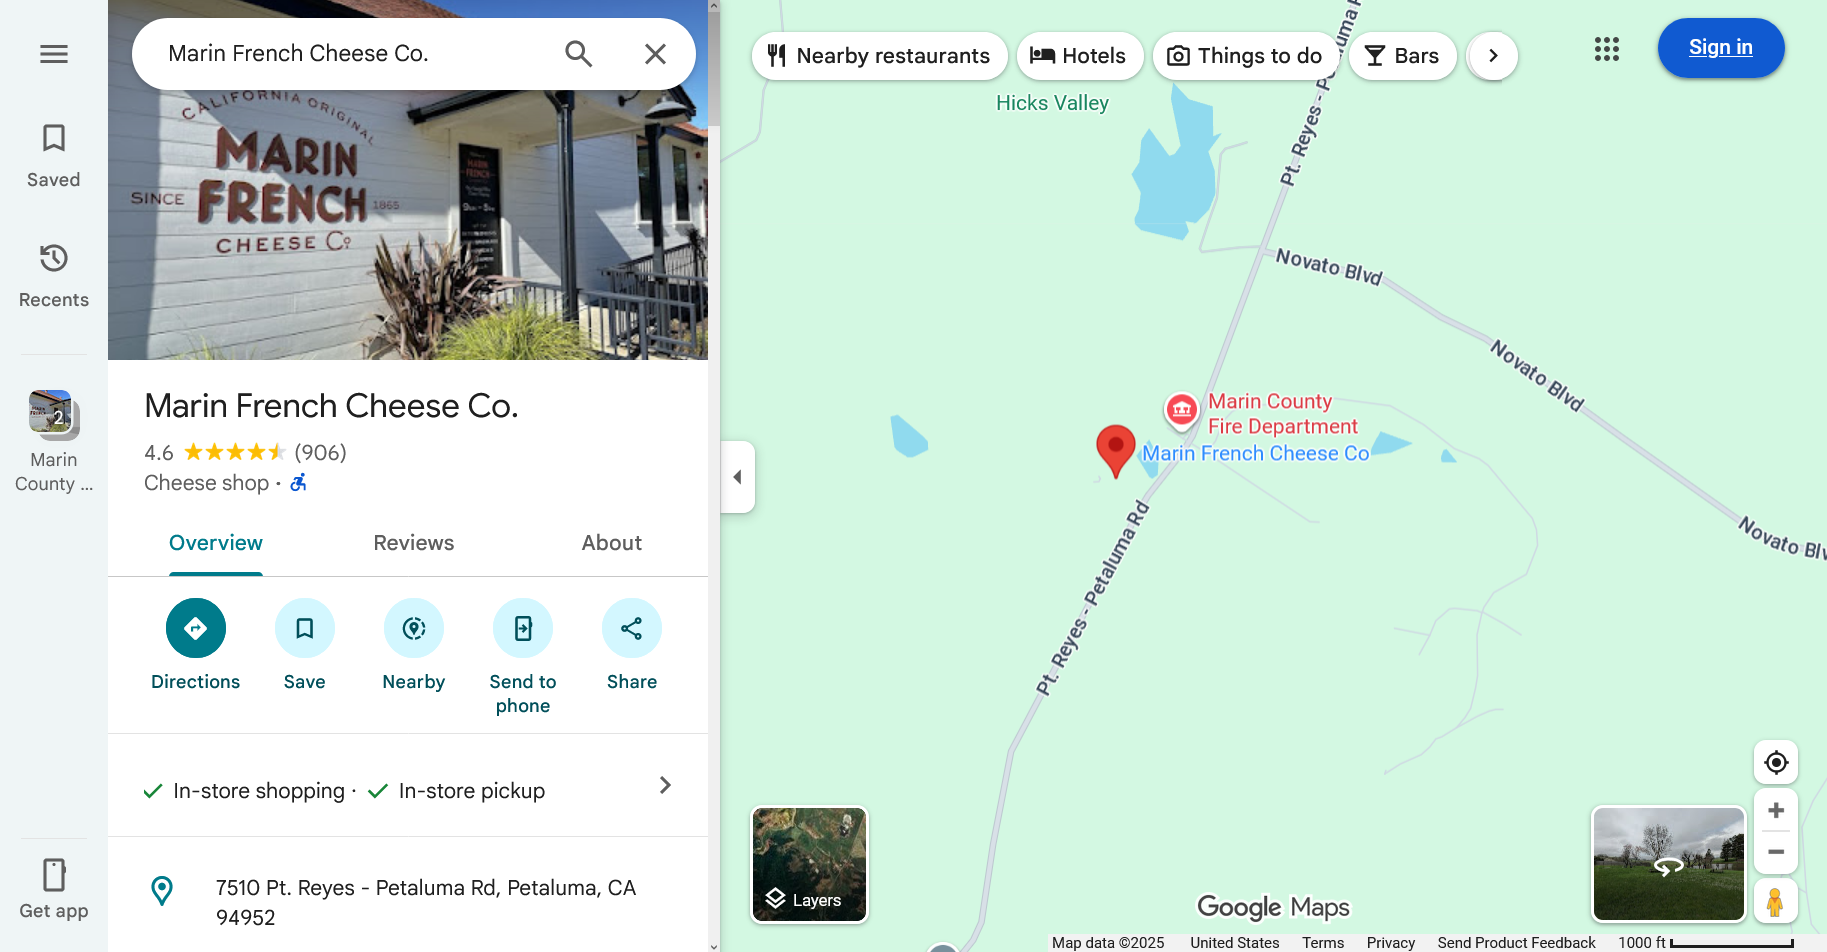This screenshot has height=952, width=1827.
Task: Sign in to Google account
Action: point(1721,48)
